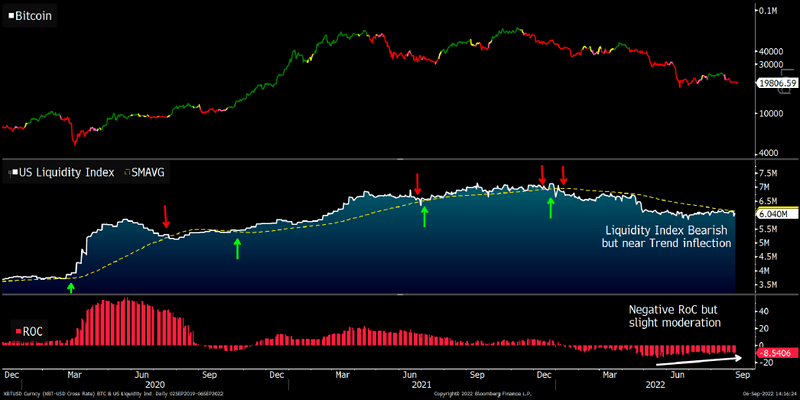
Task: Click the 'Negative RoC but slight moderation' note
Action: (673, 316)
